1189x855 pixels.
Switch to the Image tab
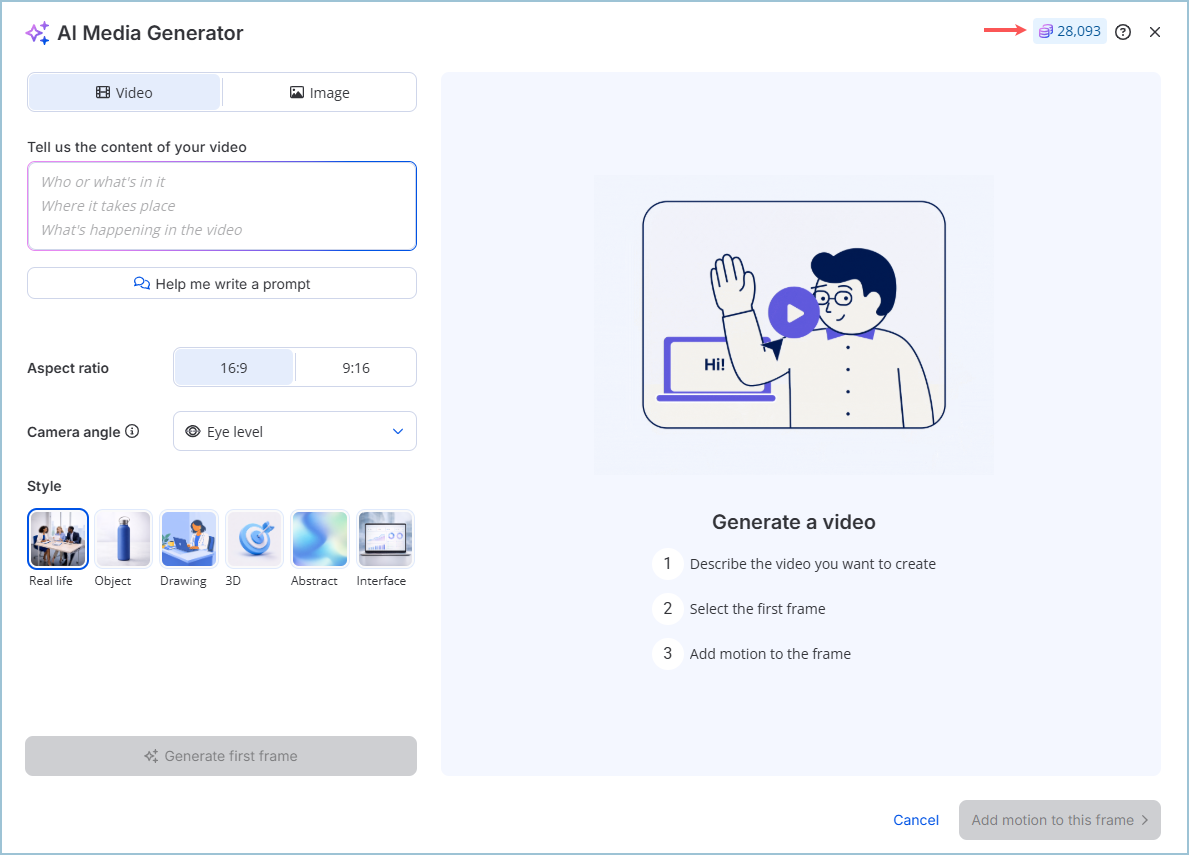pos(319,93)
